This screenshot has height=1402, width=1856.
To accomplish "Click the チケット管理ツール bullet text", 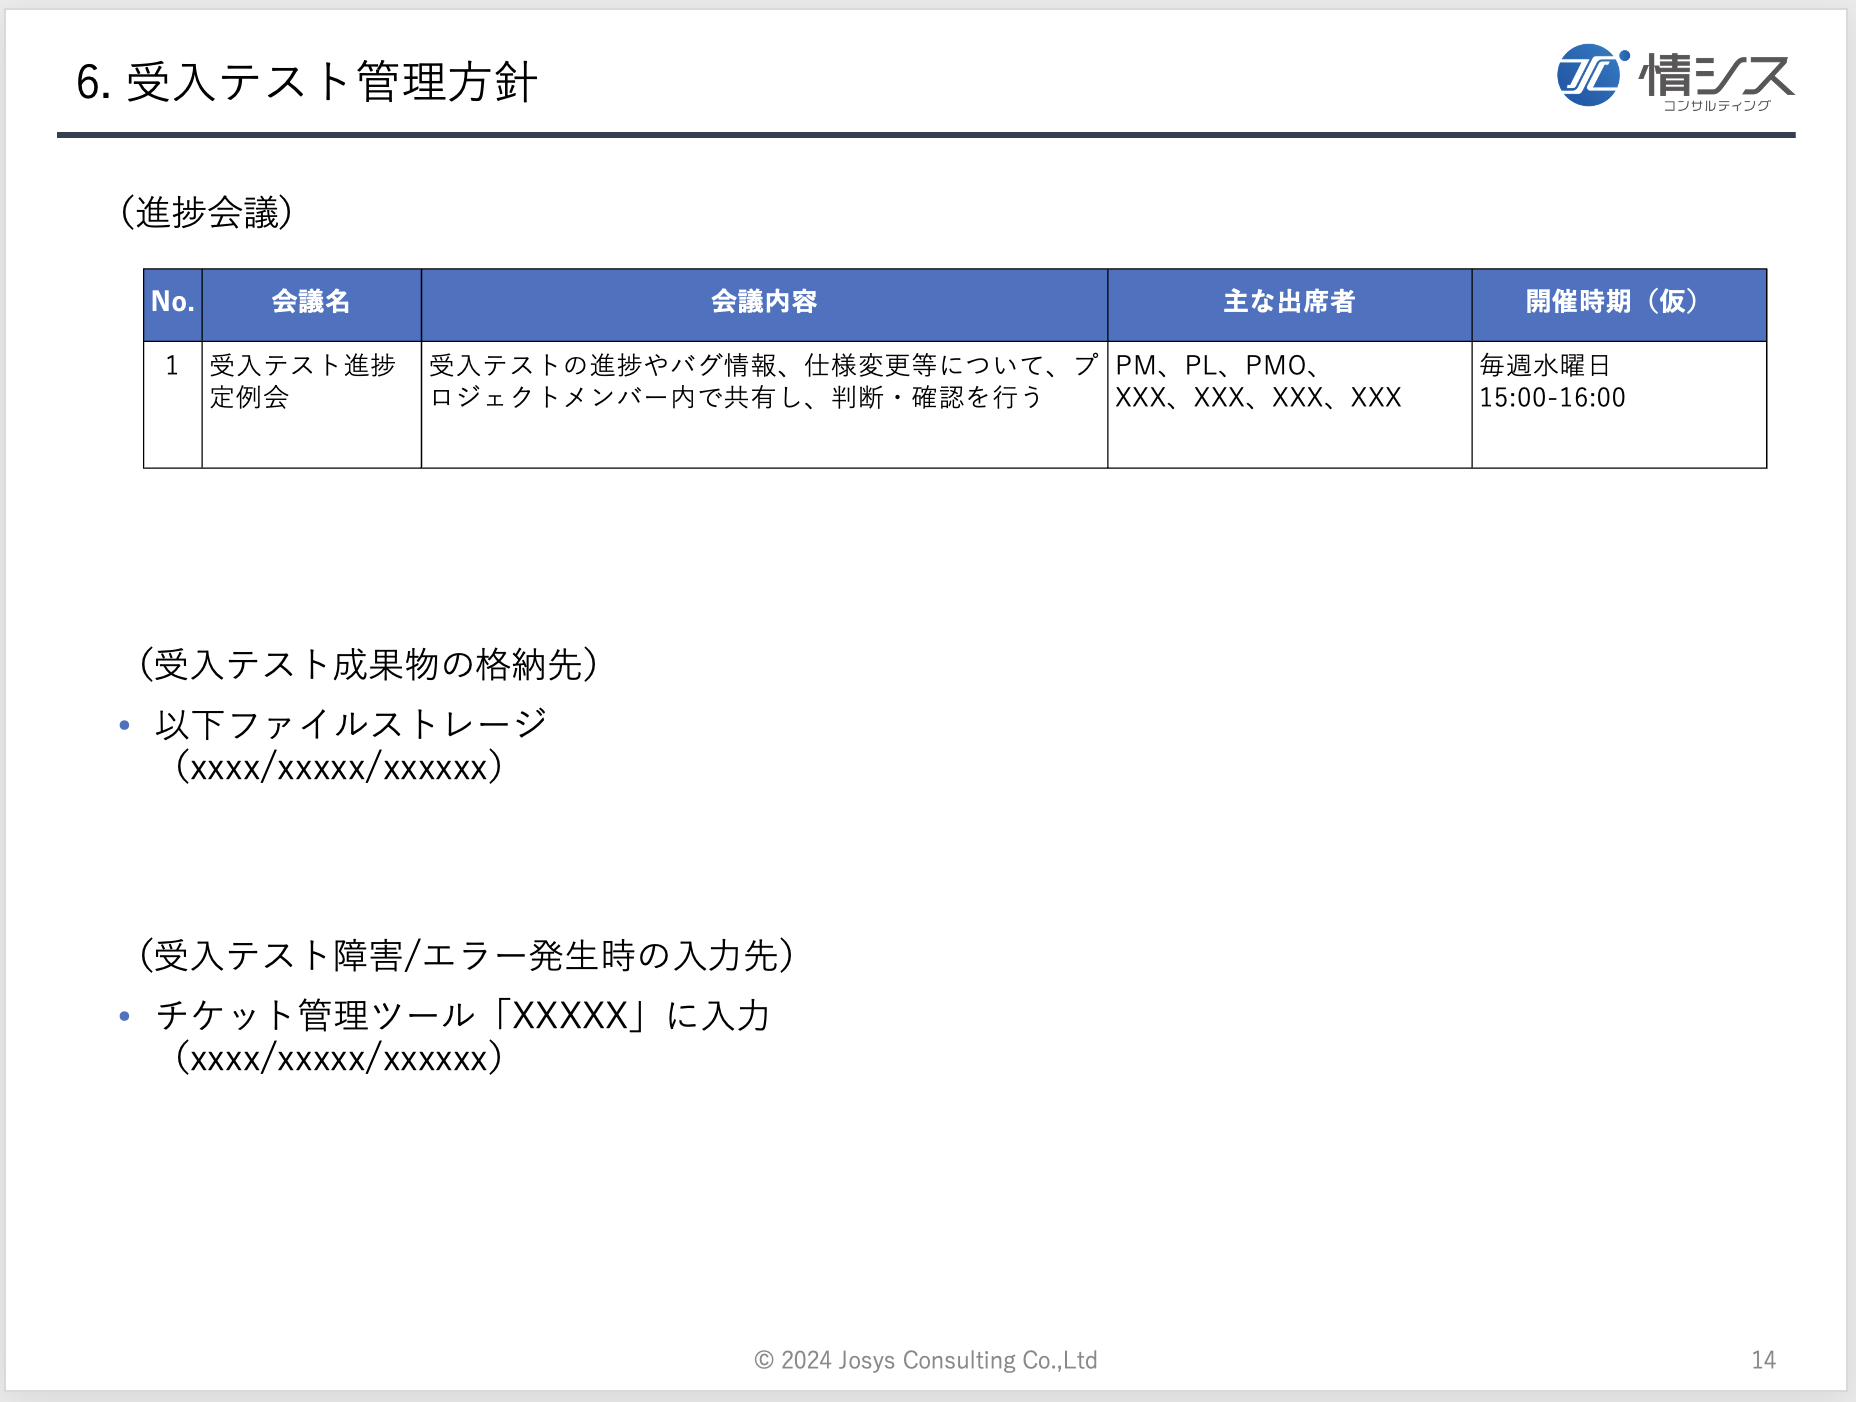I will click(463, 1015).
